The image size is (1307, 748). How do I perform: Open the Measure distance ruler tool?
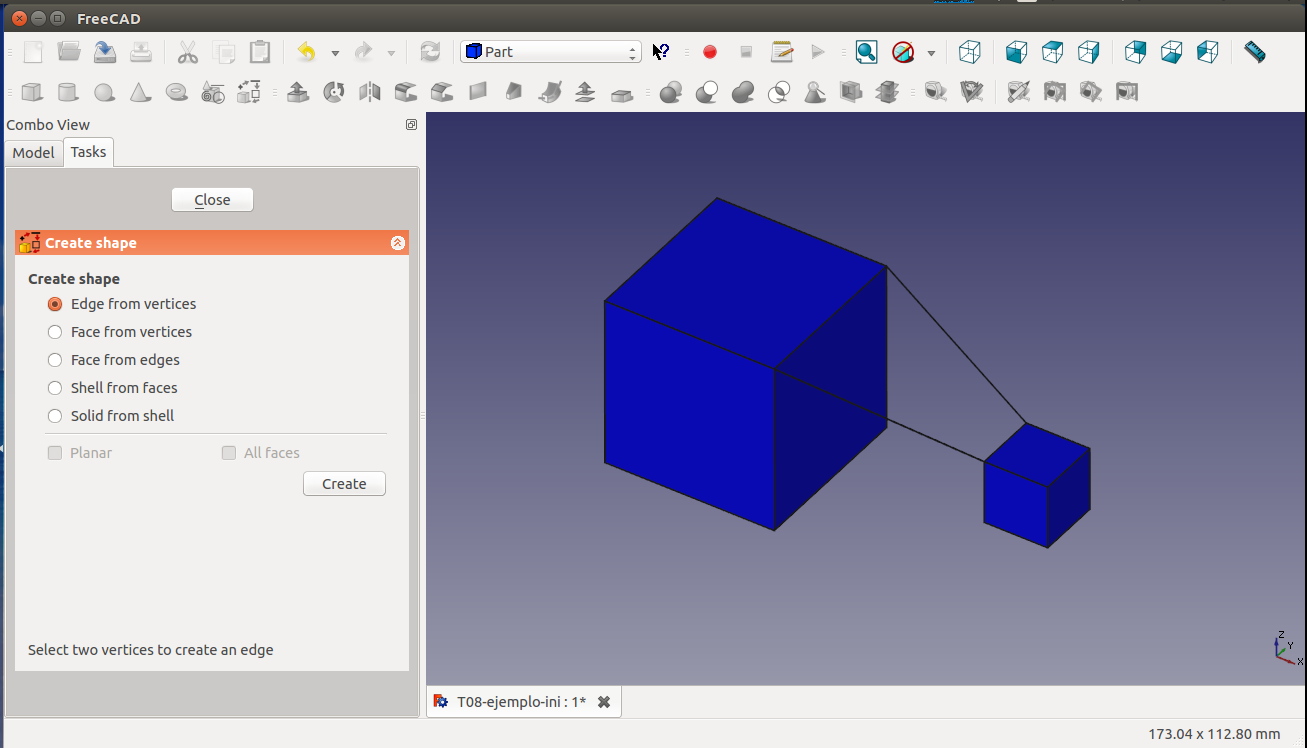click(x=1254, y=52)
